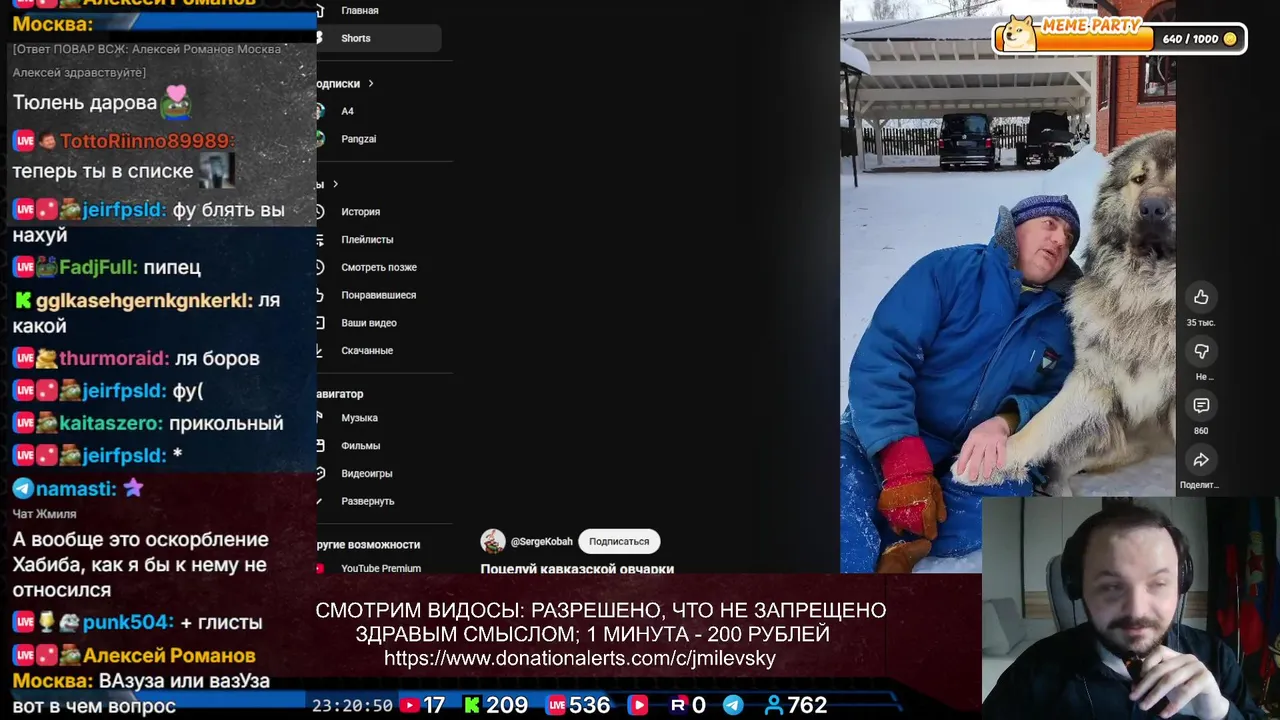Click the Другие возможности heading
This screenshot has height=720, width=1280.
coord(368,544)
